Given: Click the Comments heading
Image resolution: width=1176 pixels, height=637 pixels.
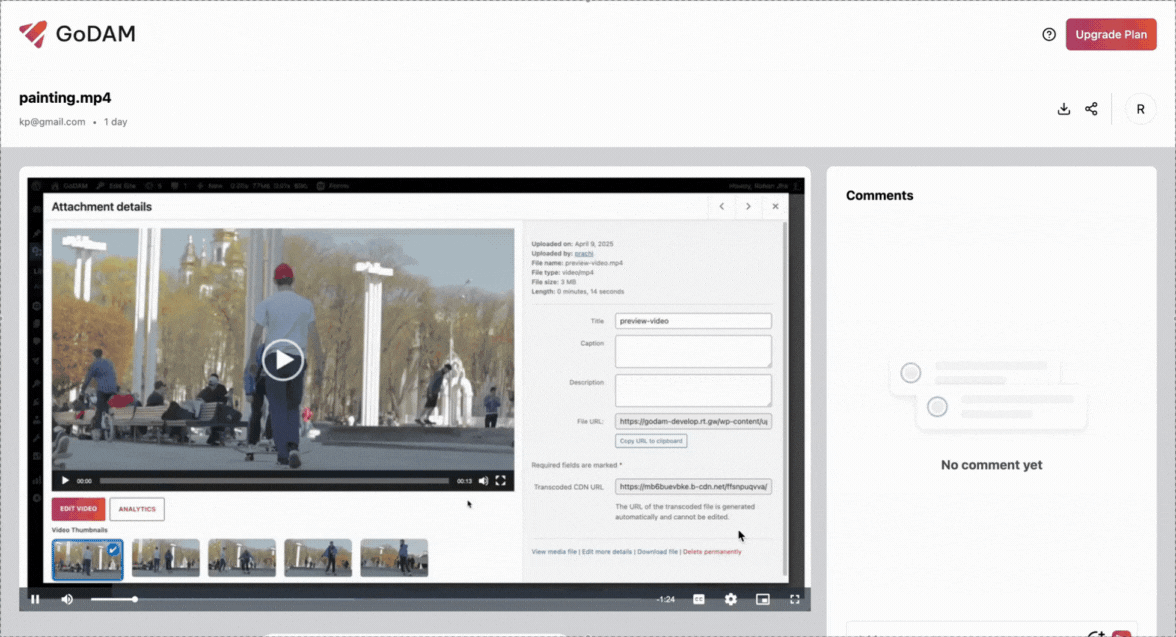Looking at the screenshot, I should click(880, 195).
